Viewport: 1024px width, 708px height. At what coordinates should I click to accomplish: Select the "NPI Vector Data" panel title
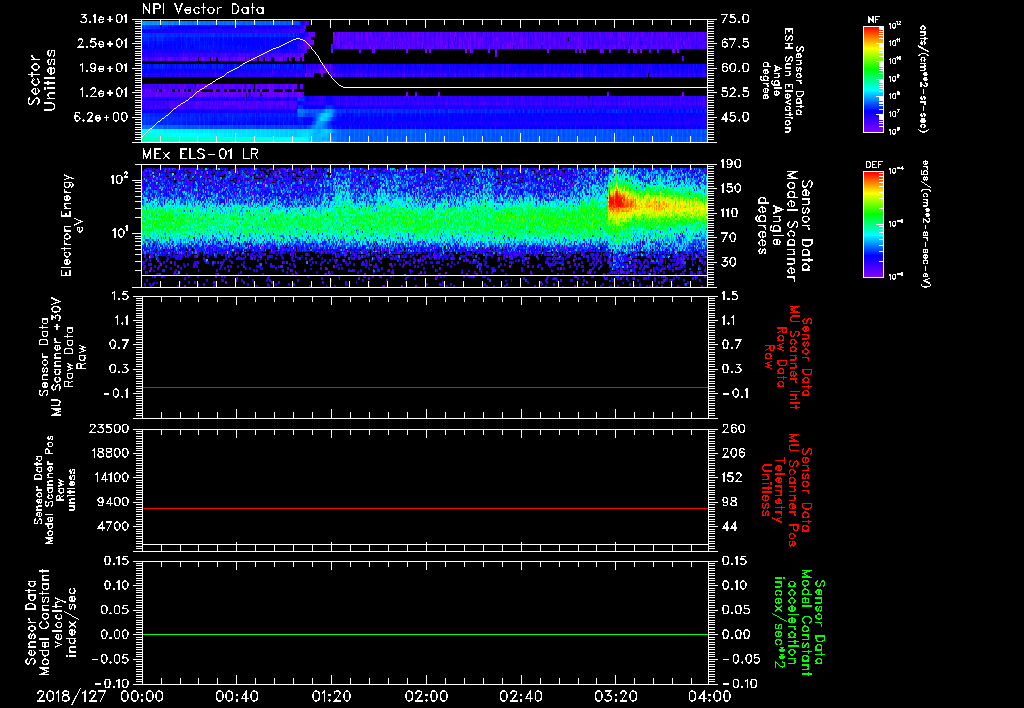(x=203, y=9)
